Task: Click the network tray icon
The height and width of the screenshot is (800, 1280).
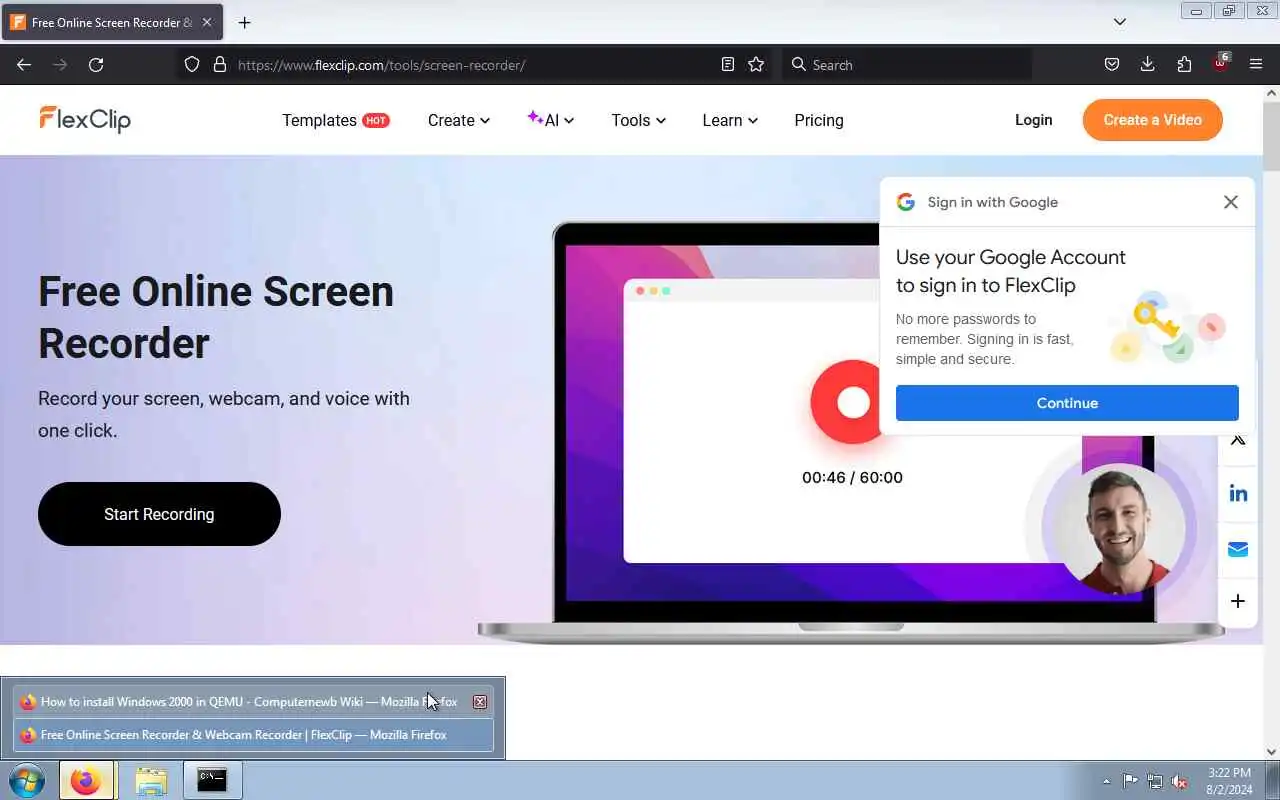Action: tap(1155, 781)
